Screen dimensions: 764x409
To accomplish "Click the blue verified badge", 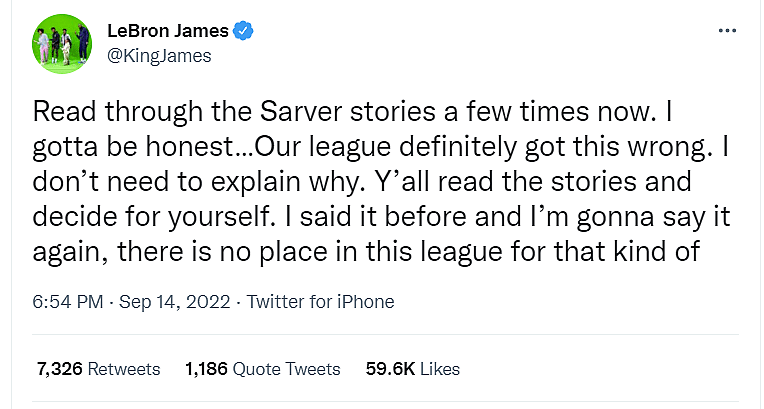I will point(242,31).
